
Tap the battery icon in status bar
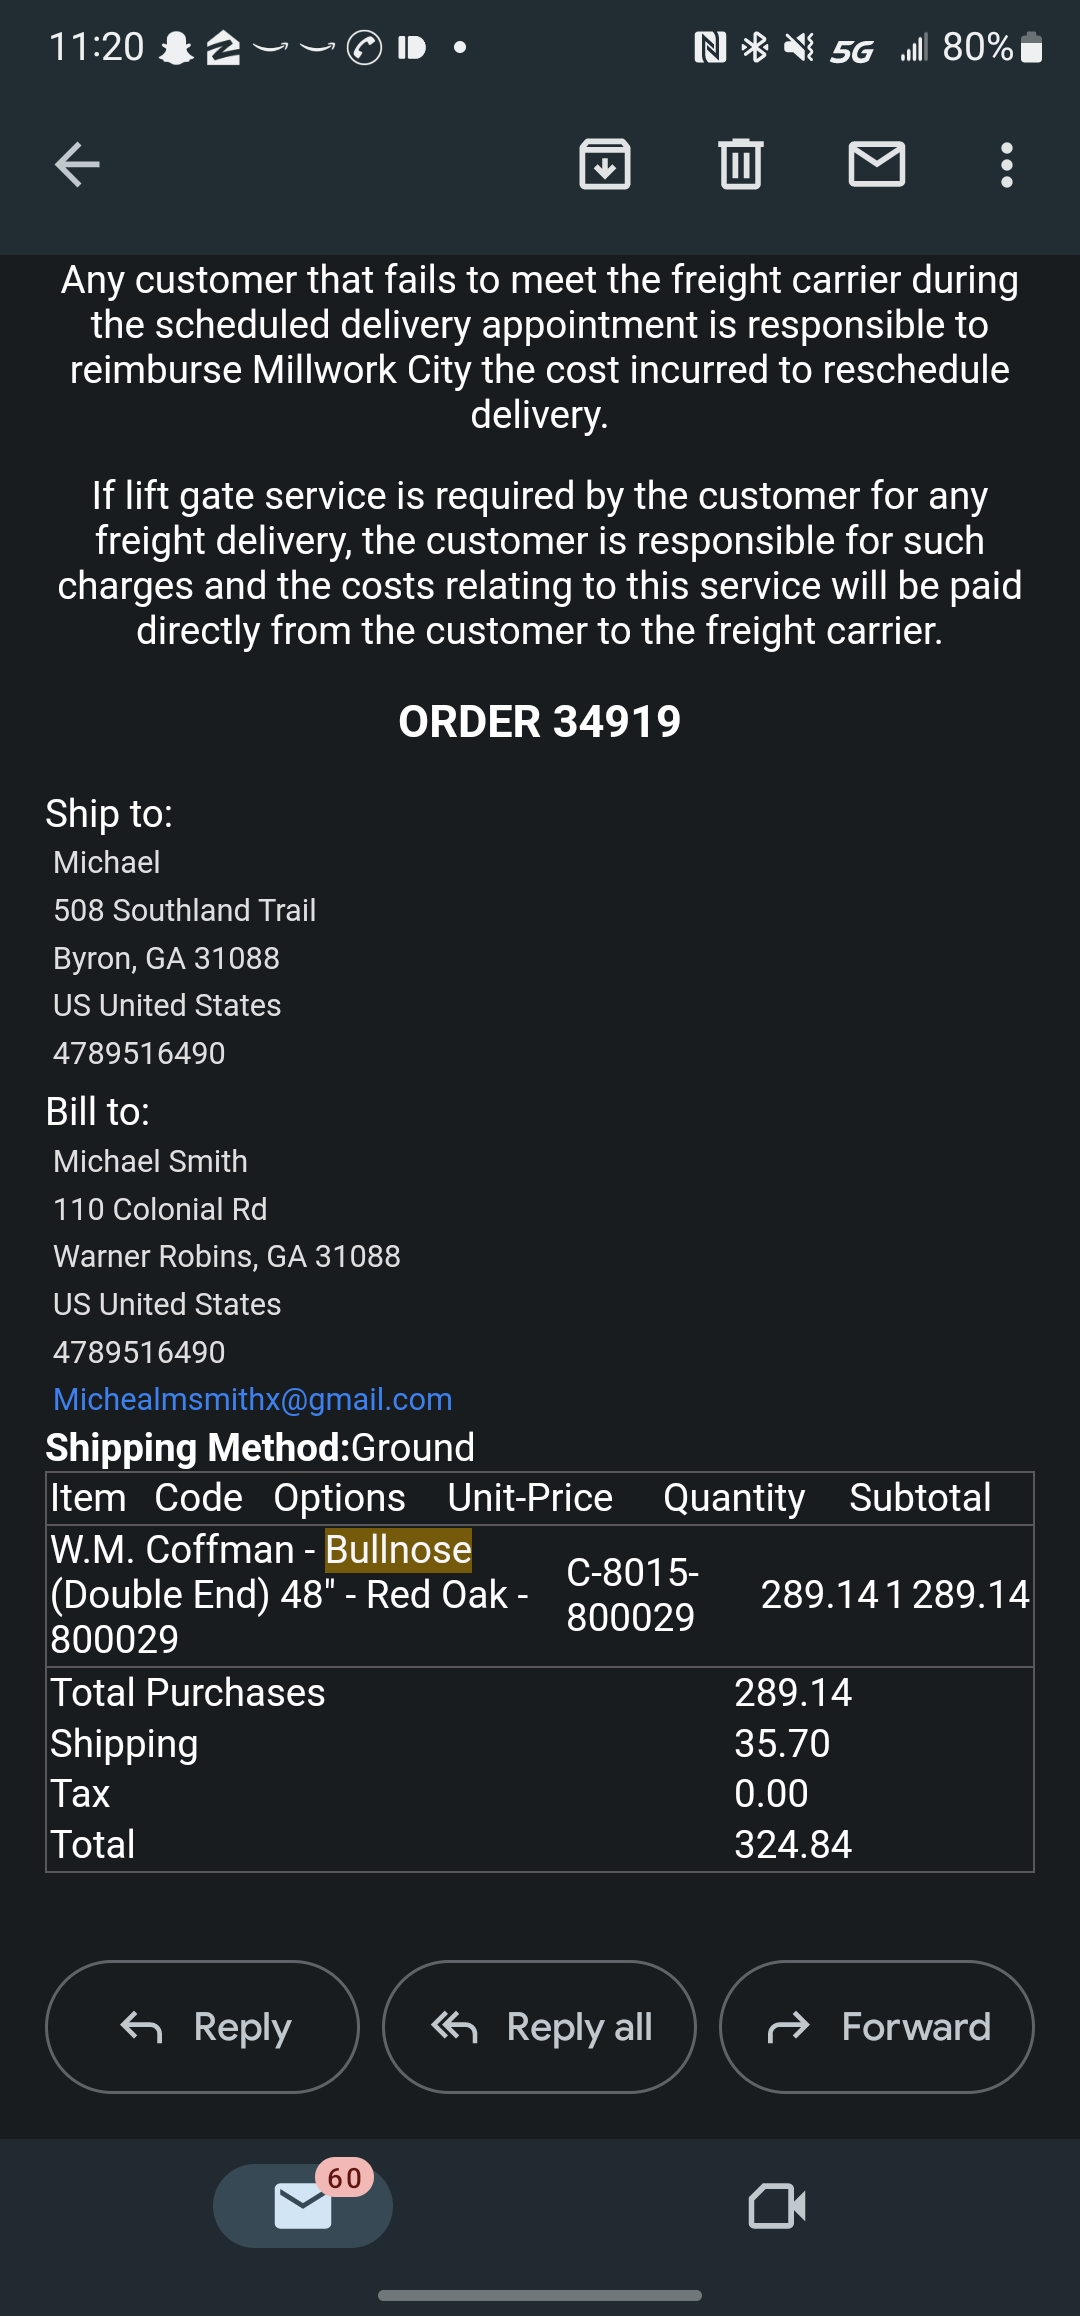point(1033,47)
